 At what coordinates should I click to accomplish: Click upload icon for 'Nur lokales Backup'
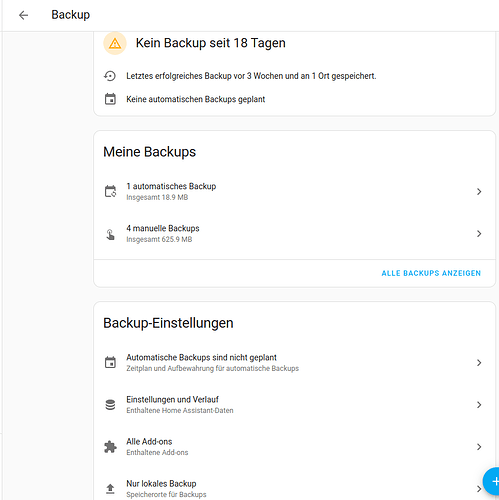[x=110, y=489]
